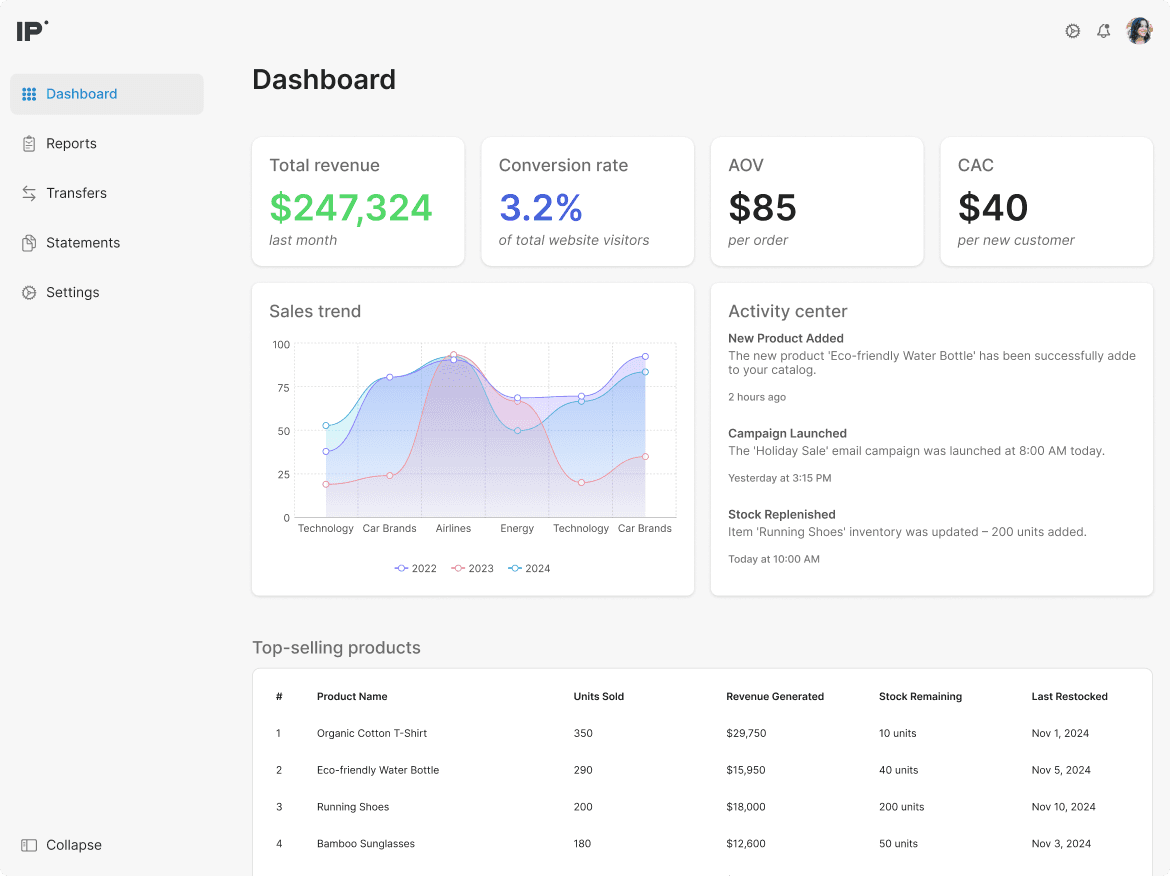Viewport: 1170px width, 876px height.
Task: Select the AOV card
Action: pyautogui.click(x=817, y=201)
